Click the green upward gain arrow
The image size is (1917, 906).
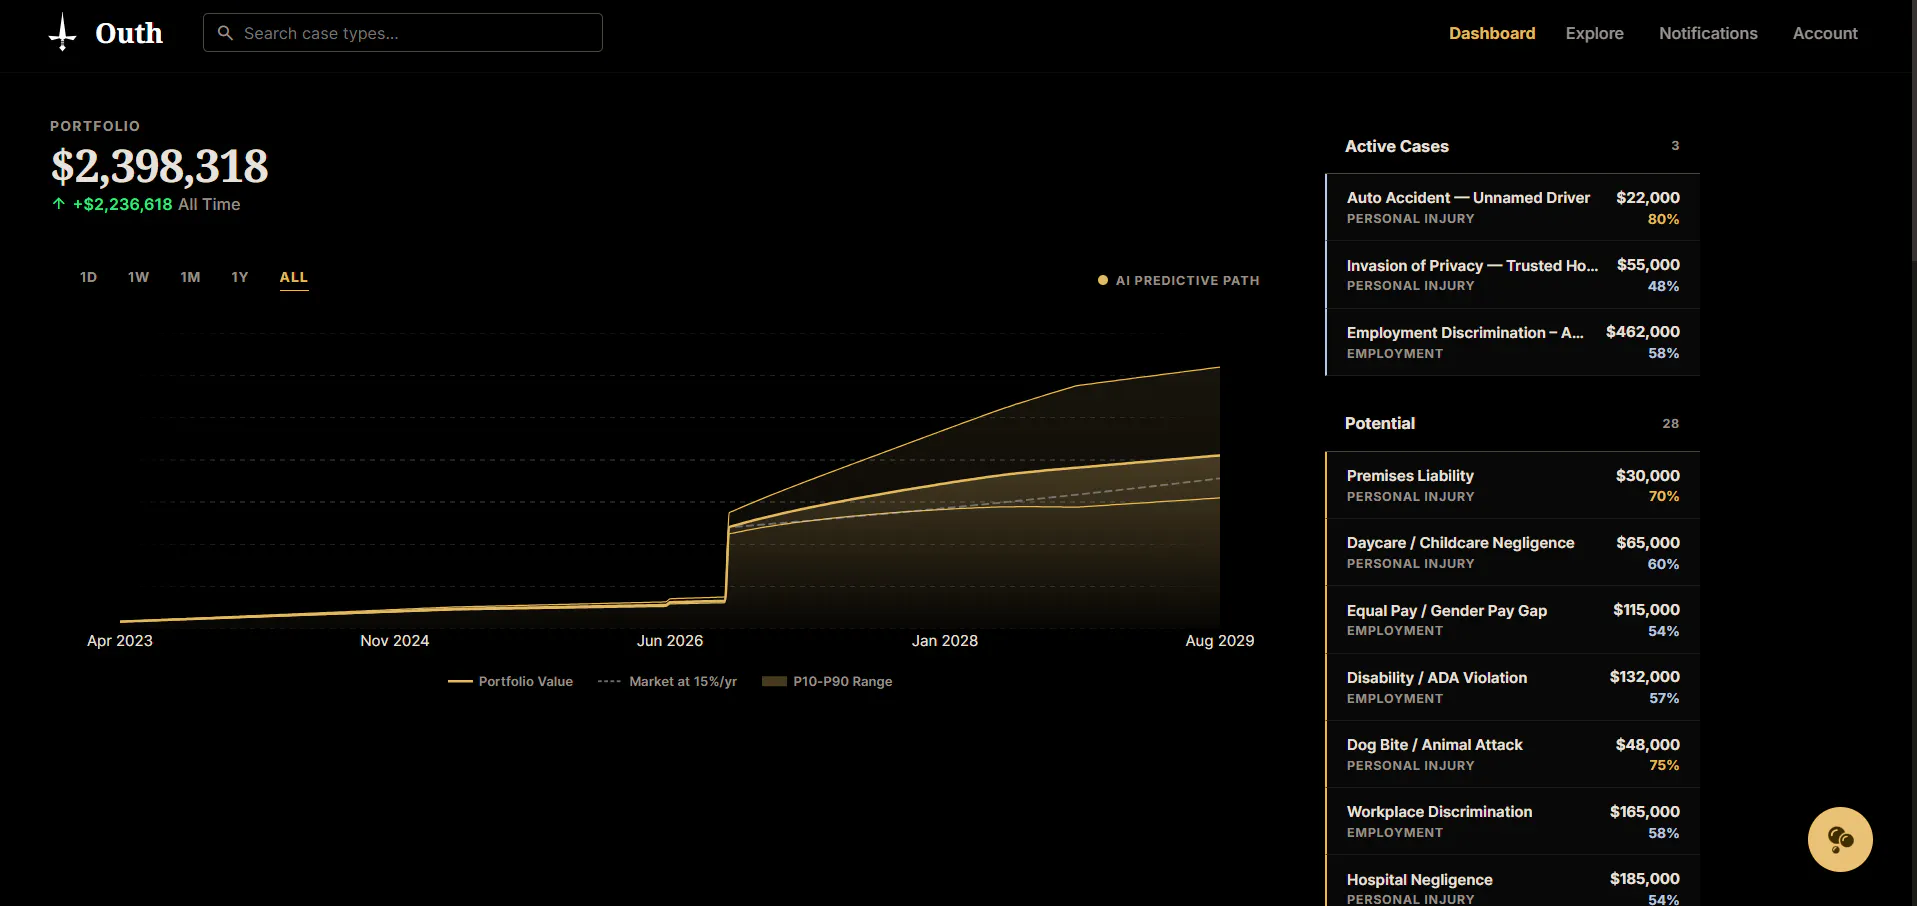tap(59, 204)
